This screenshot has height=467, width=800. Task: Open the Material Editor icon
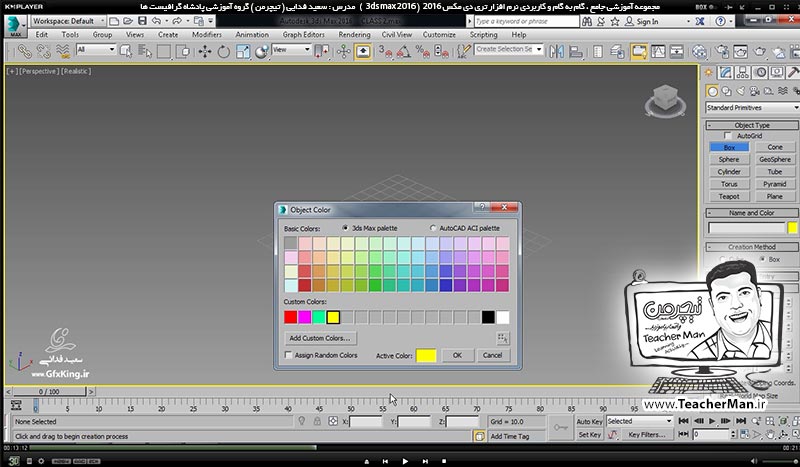699,51
